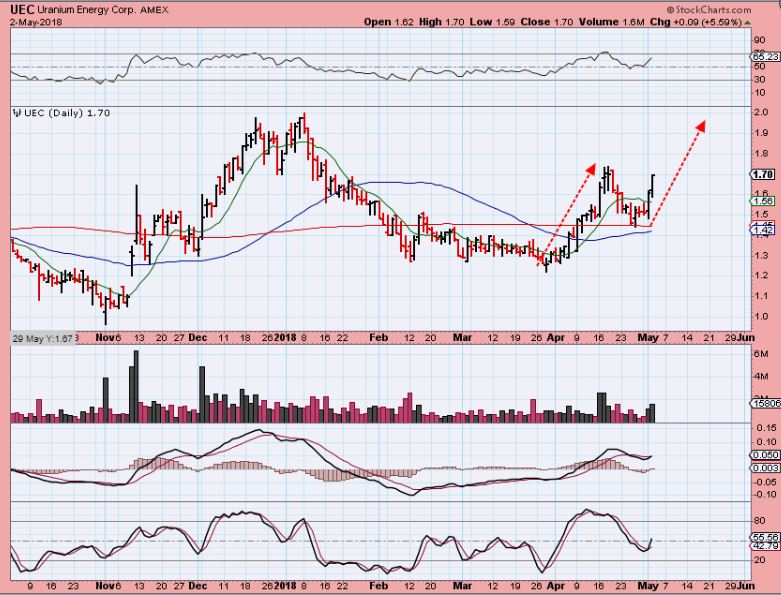This screenshot has height=595, width=781.
Task: Click the Chg +0.09 (+5.59%) reading
Action: (x=696, y=22)
